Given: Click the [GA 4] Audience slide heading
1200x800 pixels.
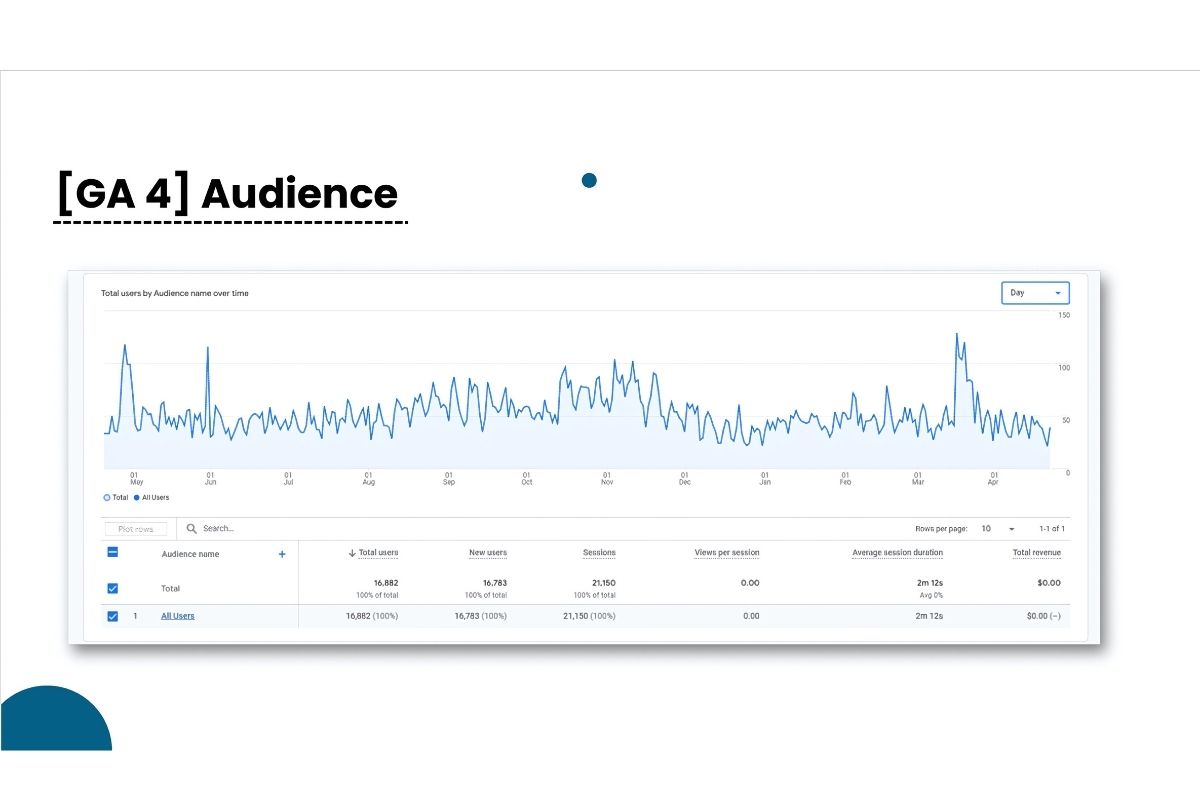Looking at the screenshot, I should [x=227, y=193].
